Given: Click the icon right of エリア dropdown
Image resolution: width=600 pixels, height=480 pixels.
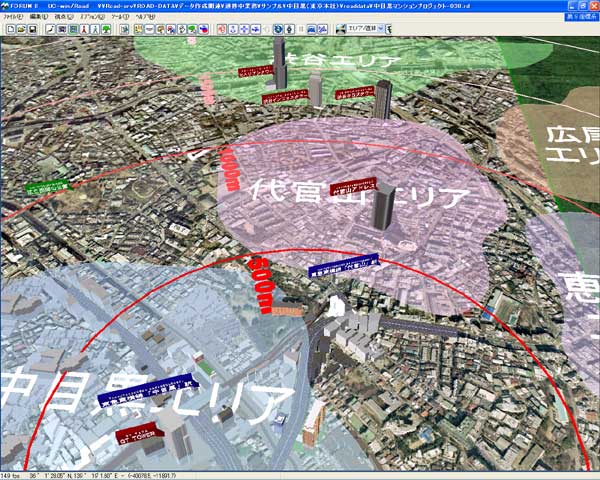Looking at the screenshot, I should (389, 29).
